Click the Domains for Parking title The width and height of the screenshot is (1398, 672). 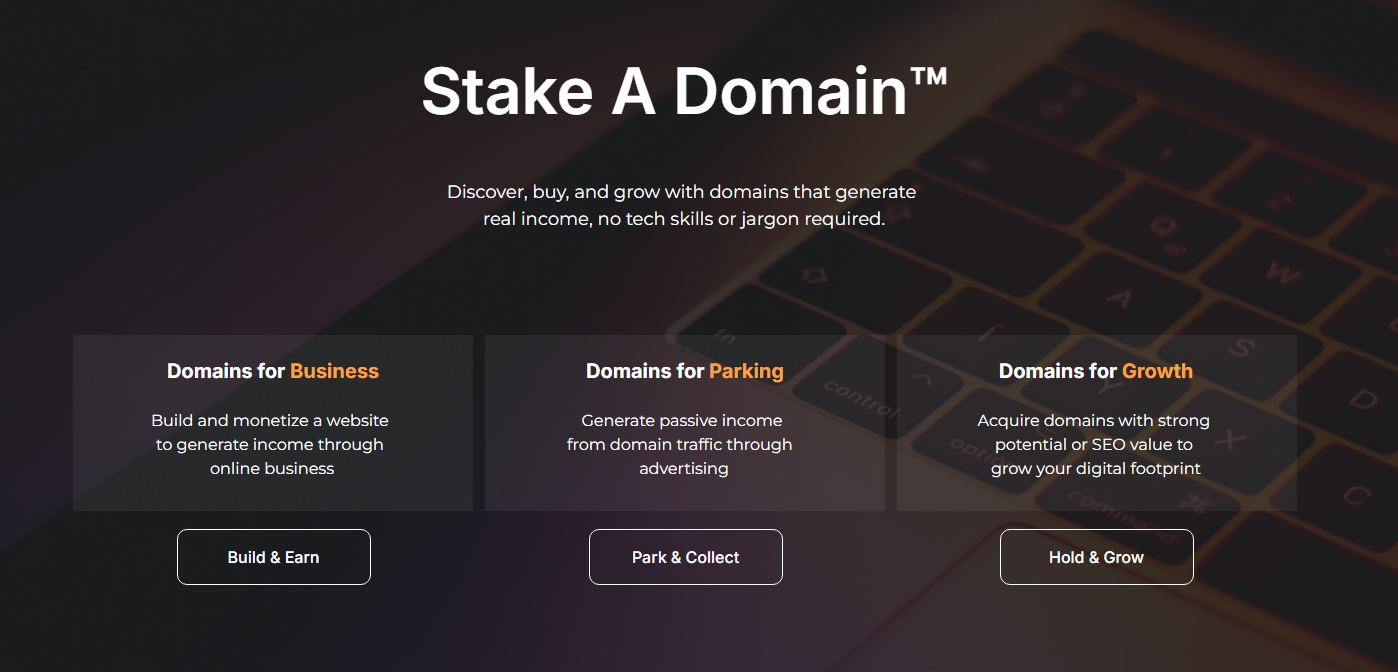tap(684, 371)
